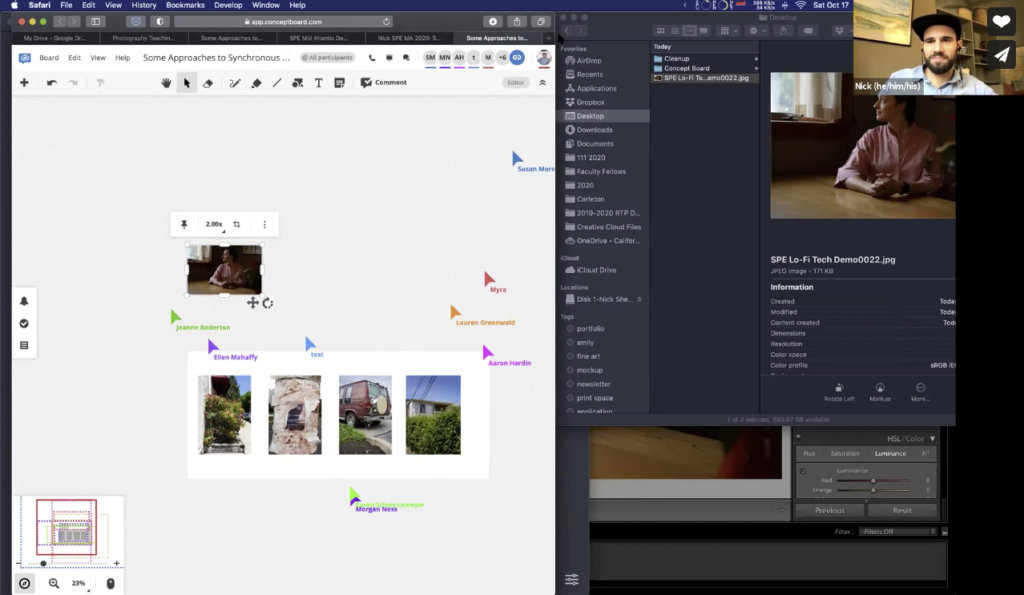The width and height of the screenshot is (1024, 595).
Task: Click Markup in Finder preview
Action: tap(880, 393)
